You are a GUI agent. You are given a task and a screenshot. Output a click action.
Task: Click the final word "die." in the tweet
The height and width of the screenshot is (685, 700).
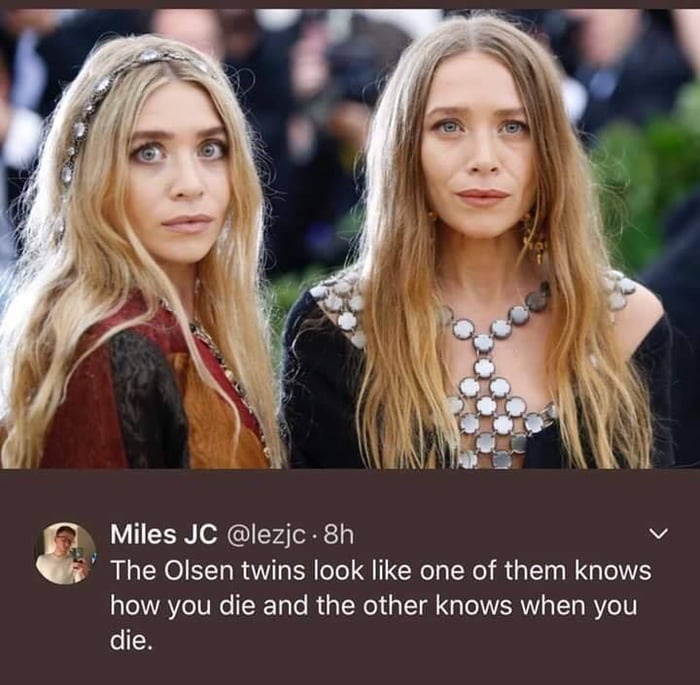[x=131, y=641]
